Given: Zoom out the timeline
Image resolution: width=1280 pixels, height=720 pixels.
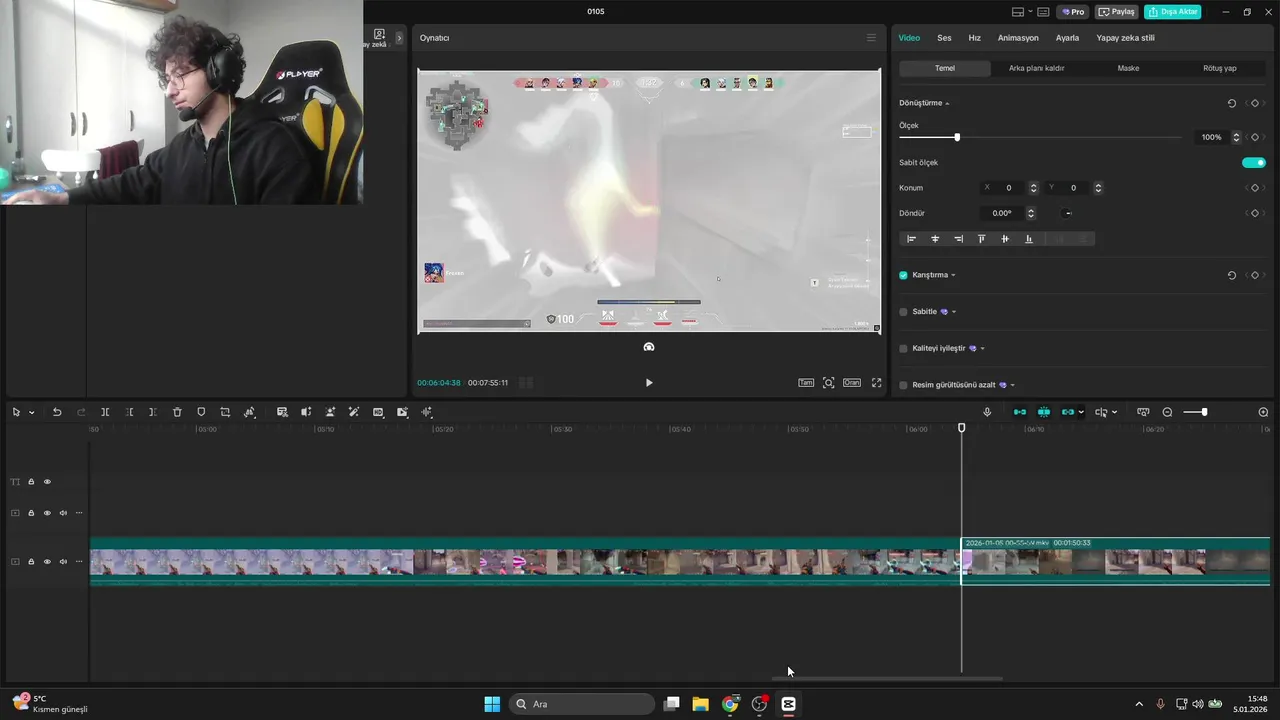Looking at the screenshot, I should click(1167, 412).
